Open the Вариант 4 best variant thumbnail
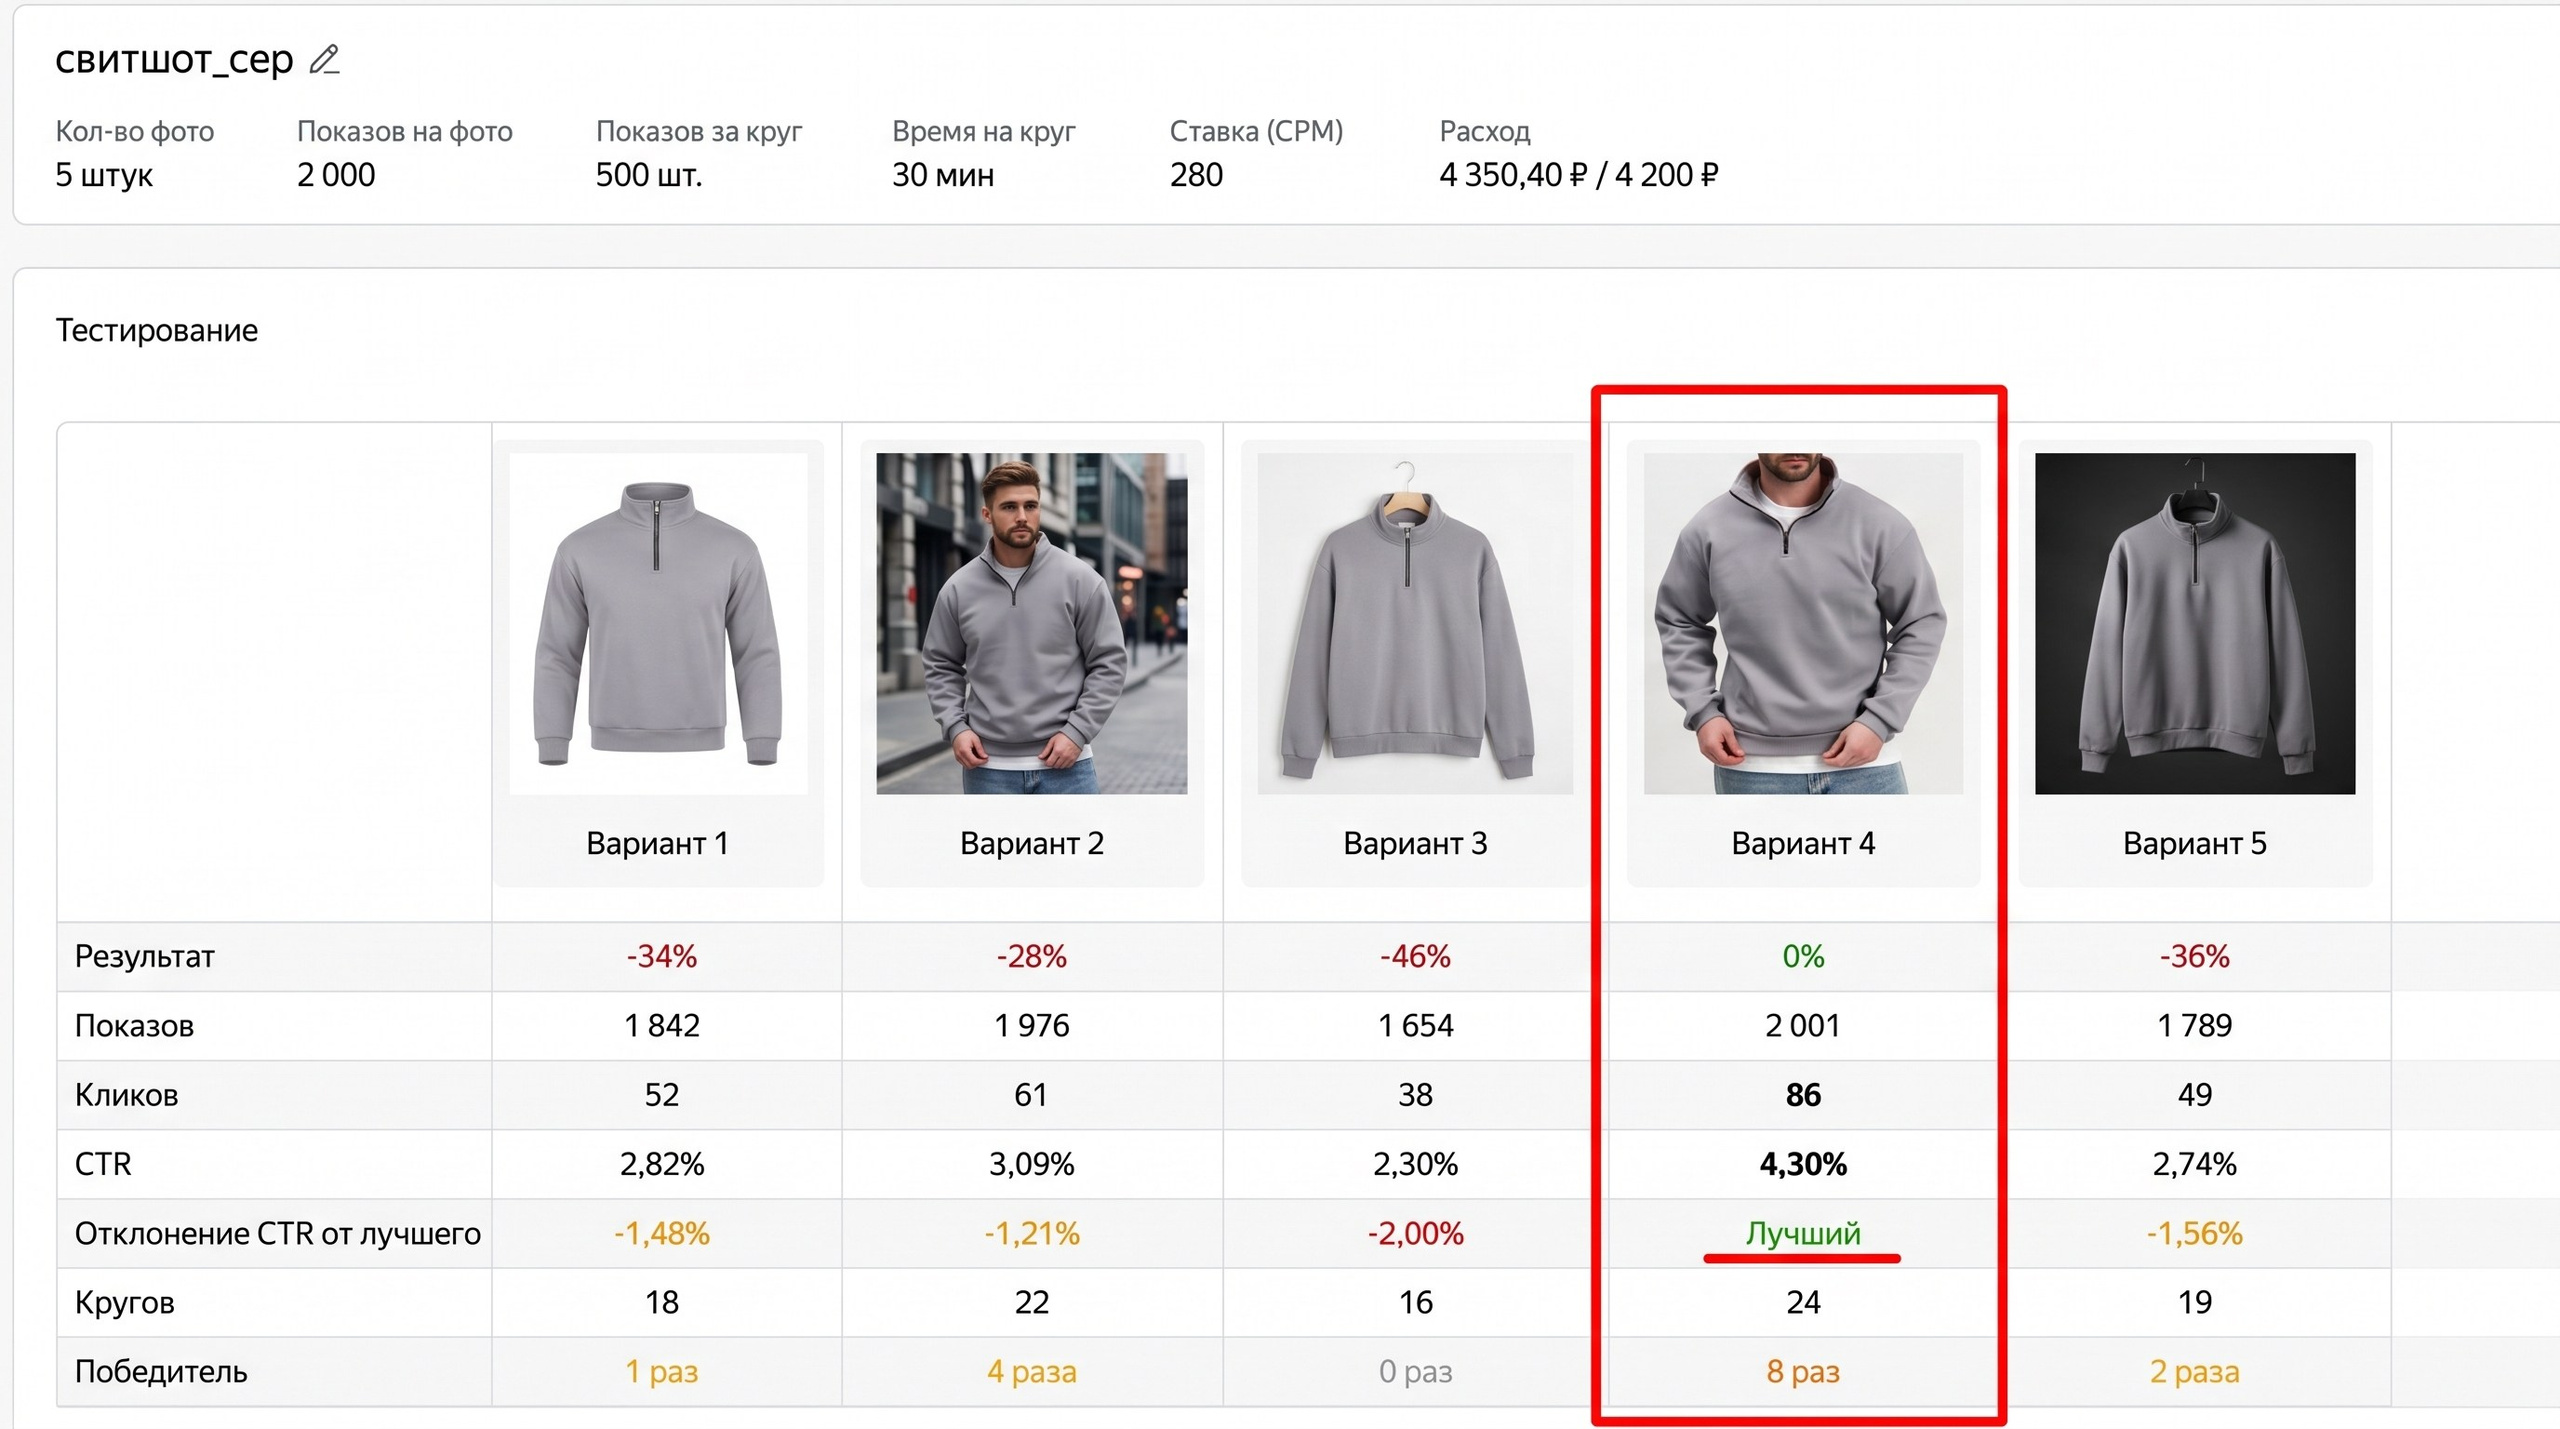2560x1429 pixels. tap(1803, 623)
